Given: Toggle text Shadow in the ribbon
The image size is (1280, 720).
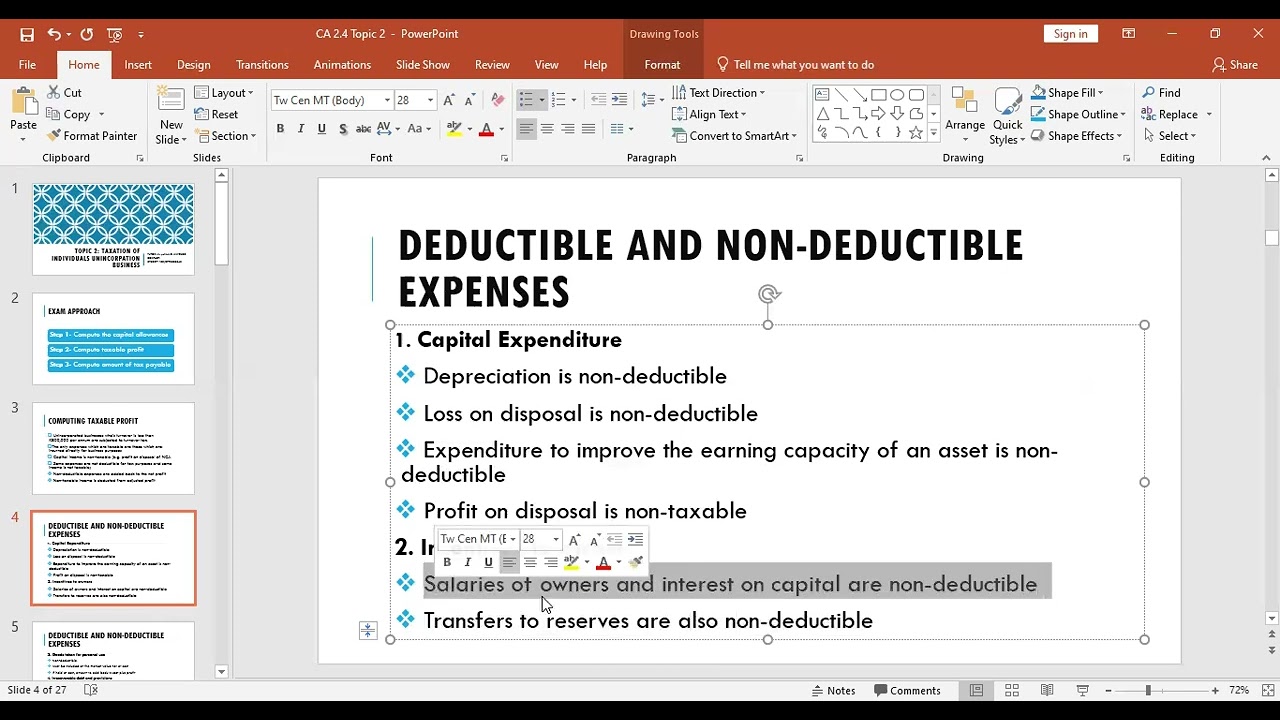Looking at the screenshot, I should pos(343,129).
